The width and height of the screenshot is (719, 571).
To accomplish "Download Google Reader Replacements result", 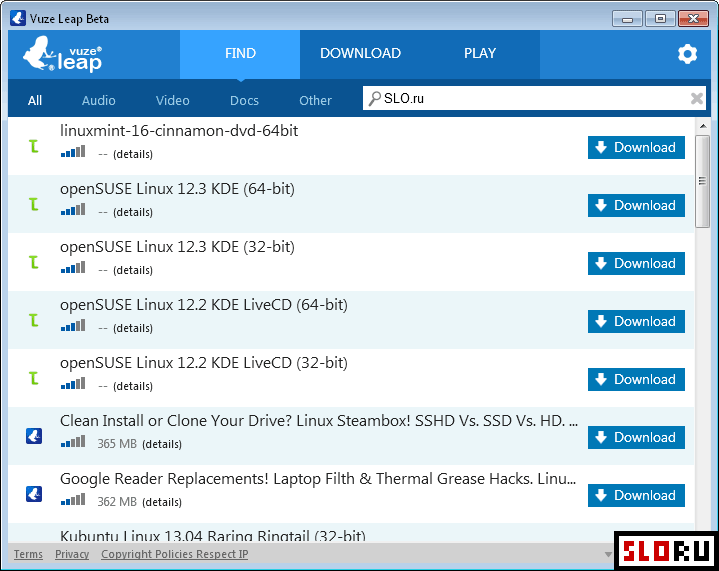I will pos(636,495).
